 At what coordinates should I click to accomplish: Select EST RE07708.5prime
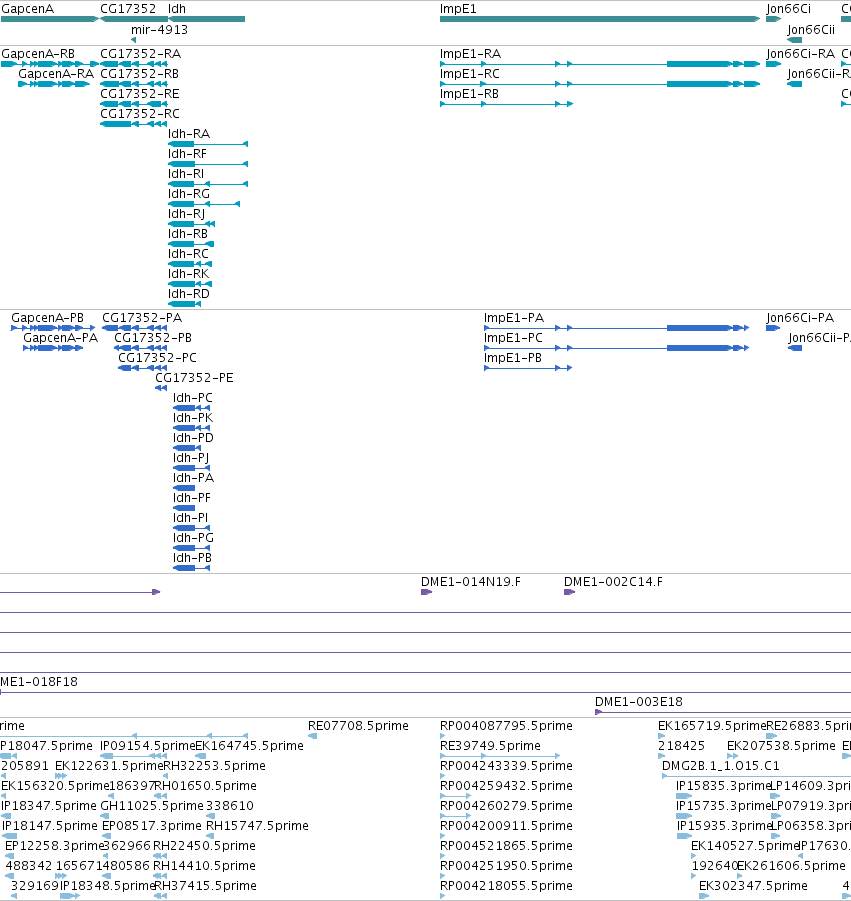313,736
